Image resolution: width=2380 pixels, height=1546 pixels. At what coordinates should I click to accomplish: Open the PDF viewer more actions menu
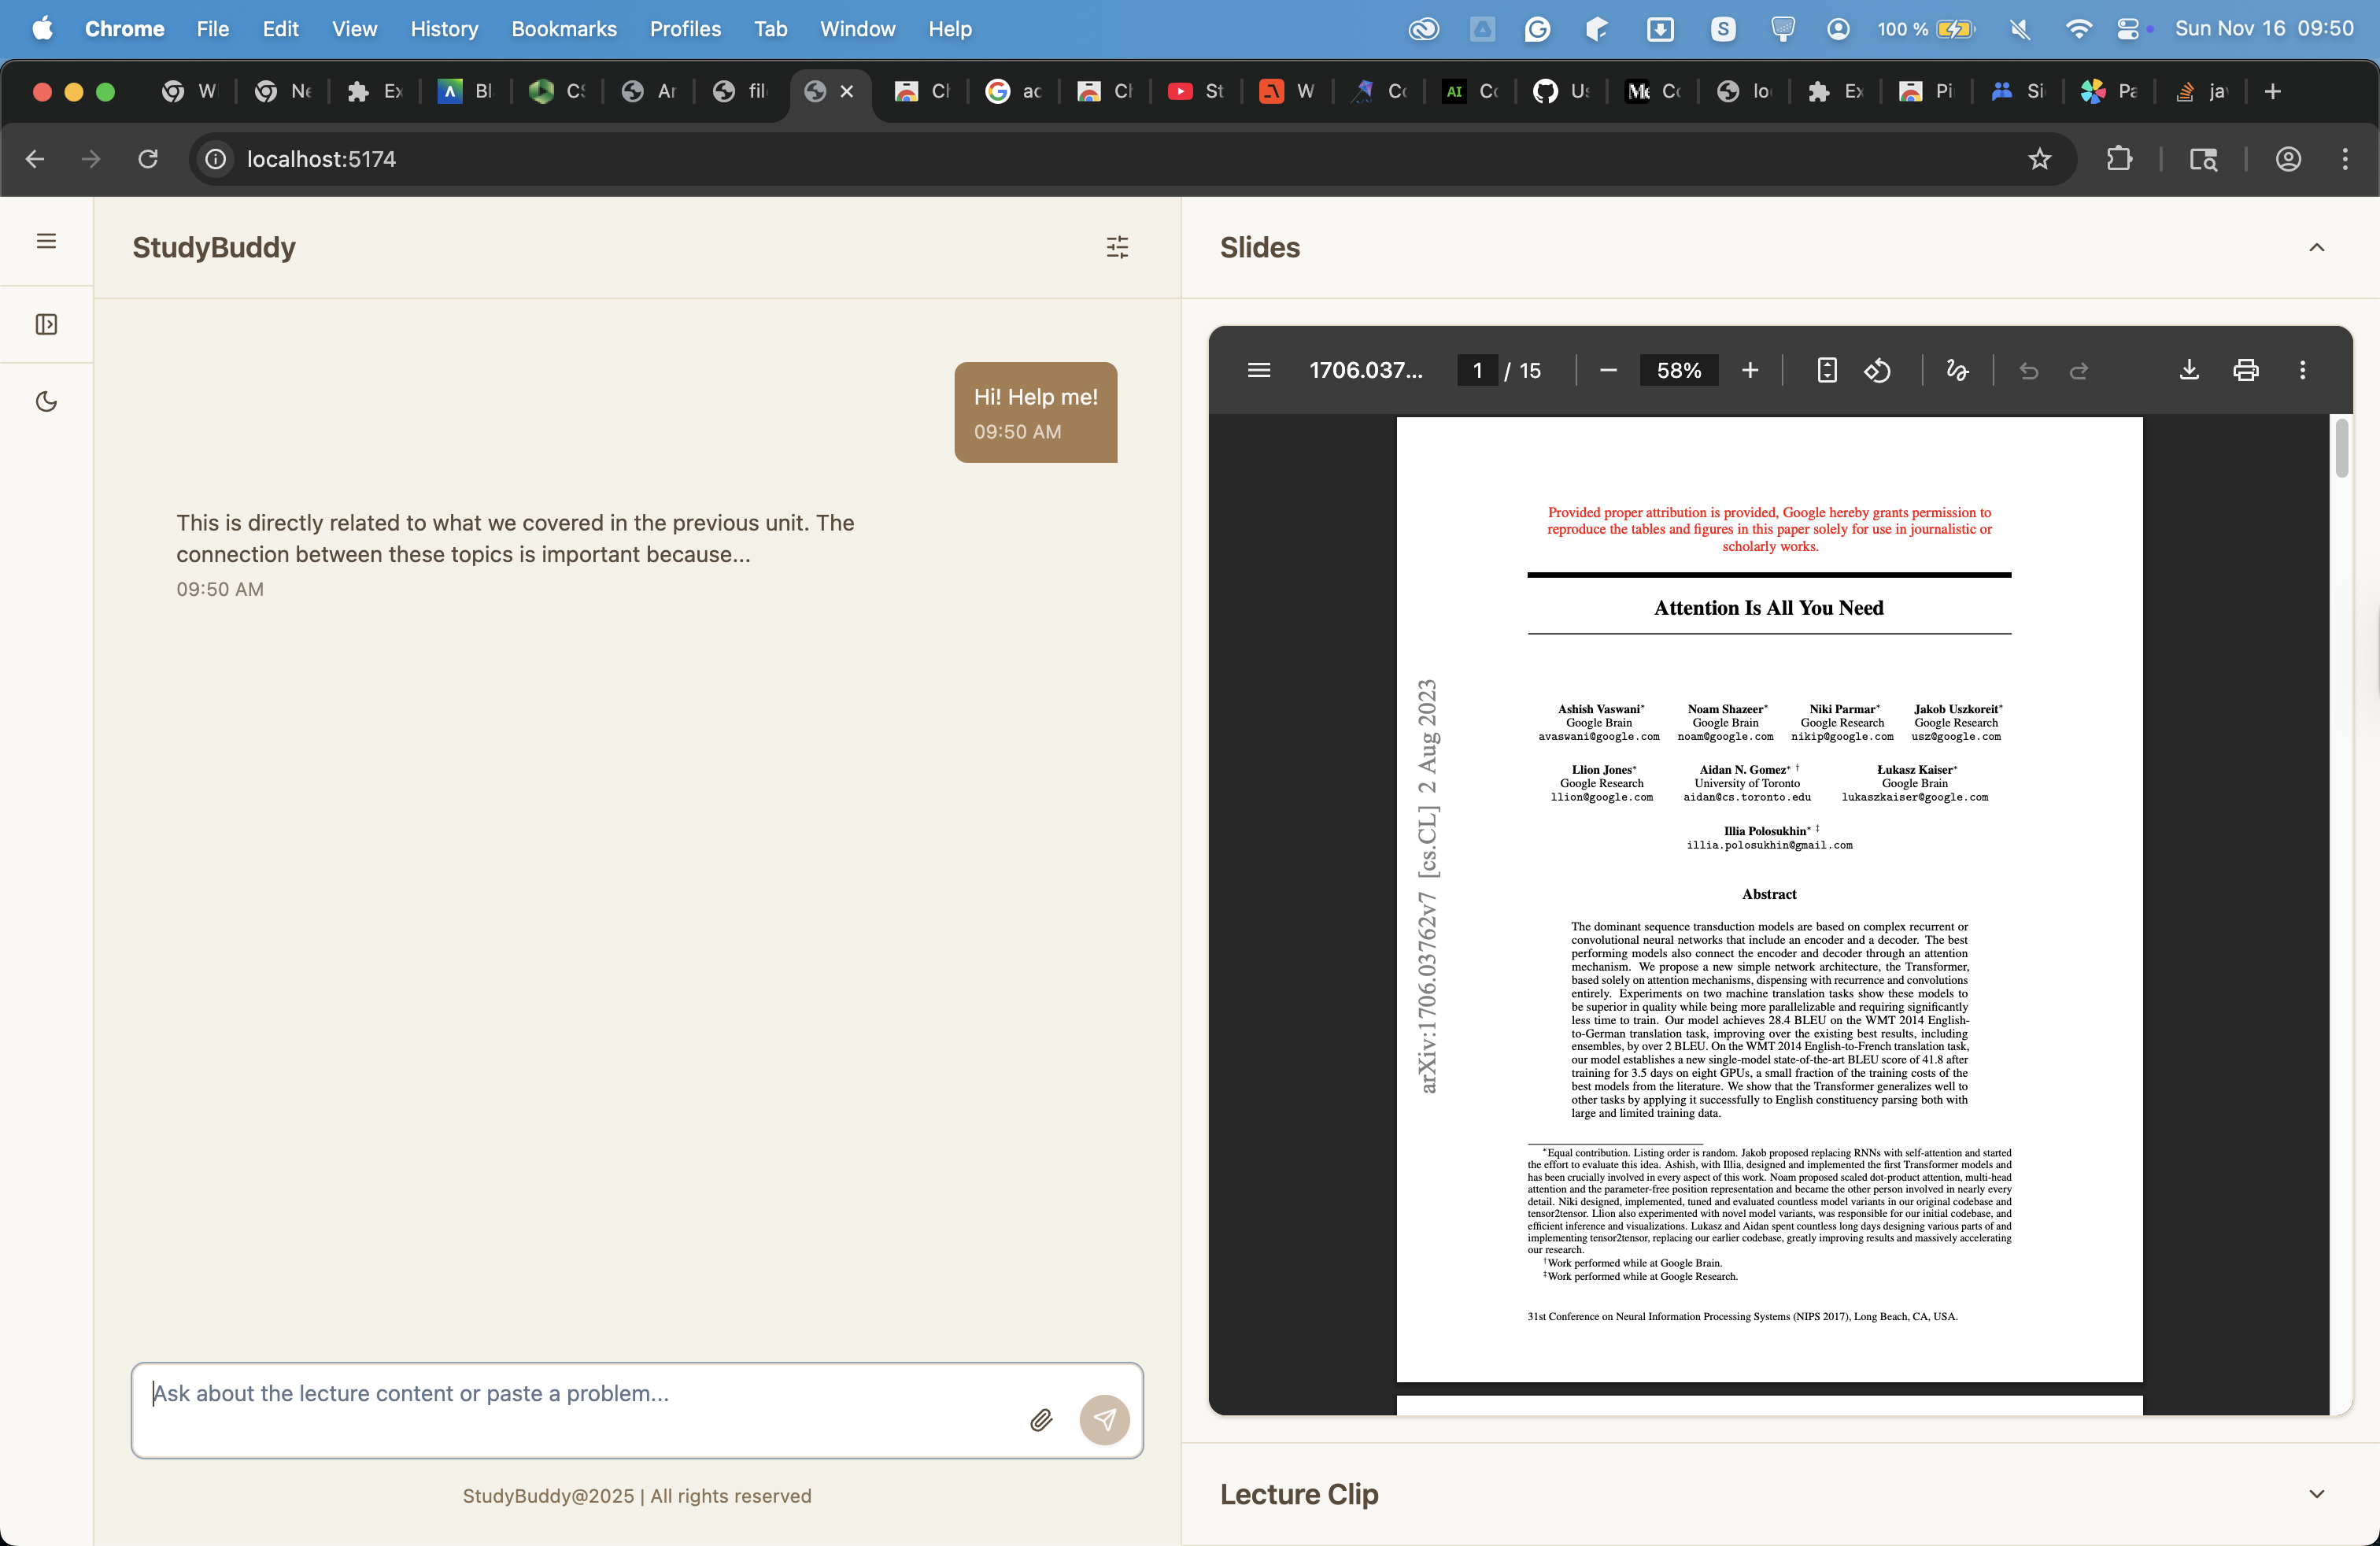[2302, 371]
